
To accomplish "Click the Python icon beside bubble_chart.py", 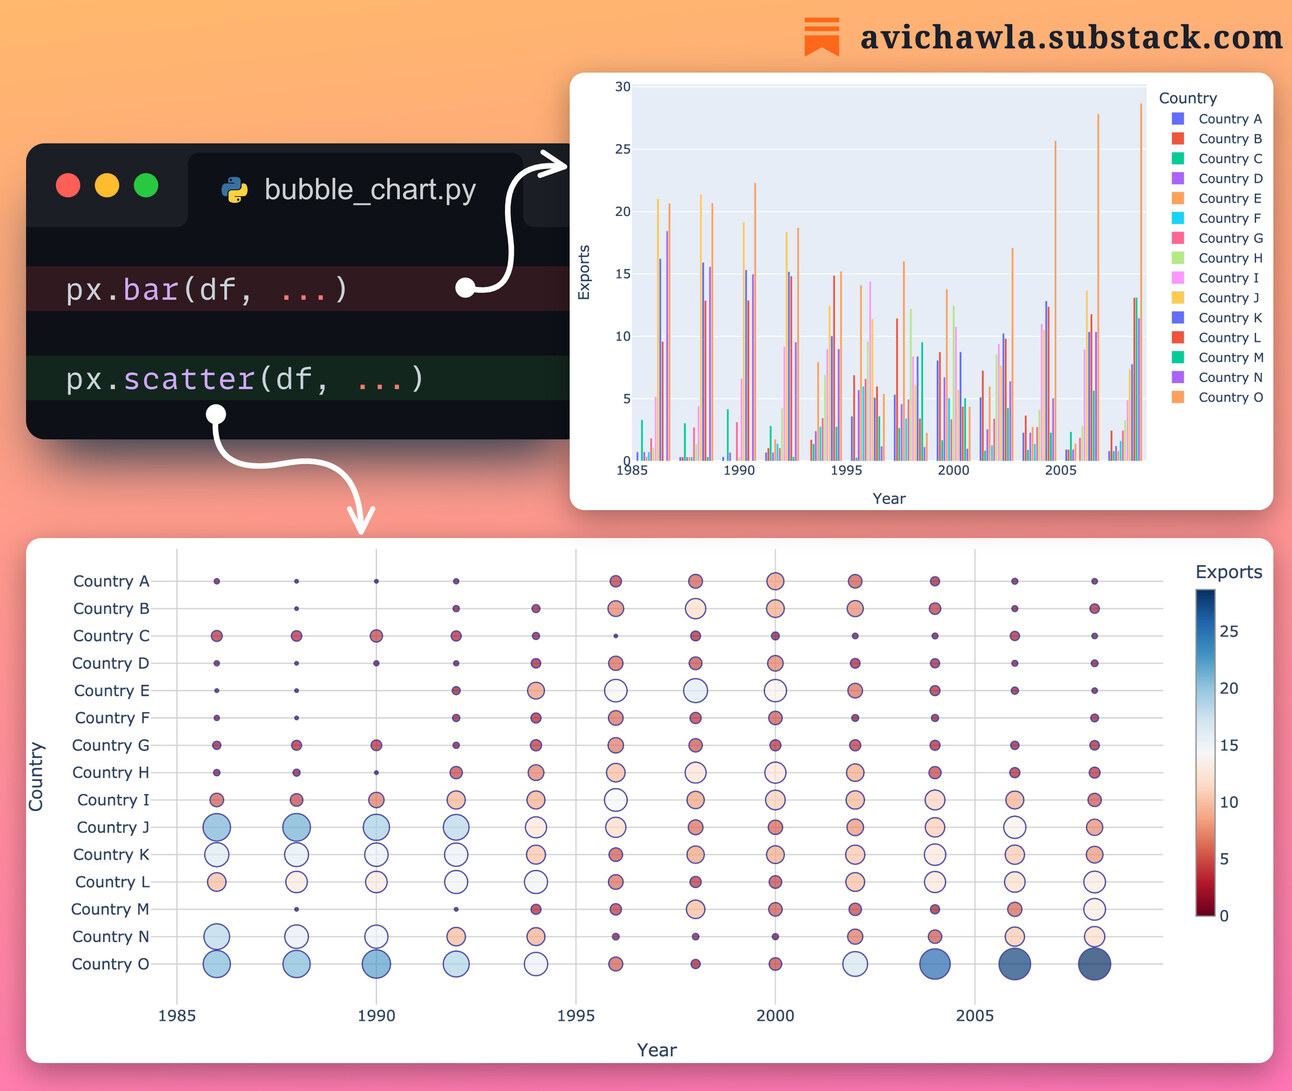I will click(234, 186).
